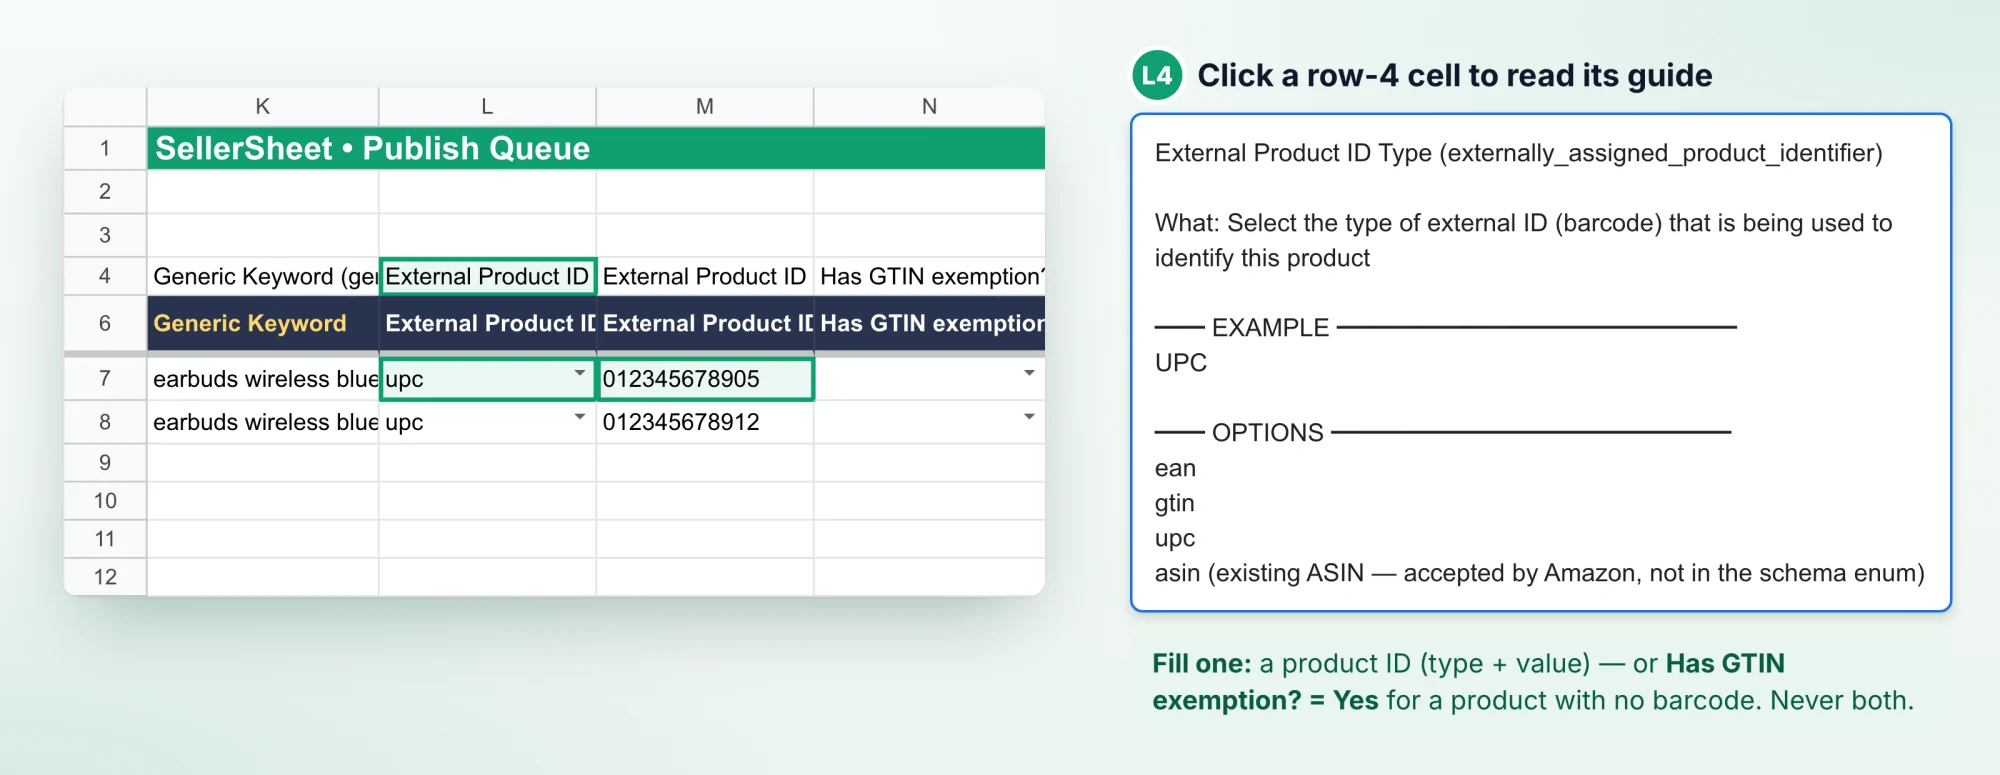Select column N header
2000x775 pixels.
(x=930, y=106)
